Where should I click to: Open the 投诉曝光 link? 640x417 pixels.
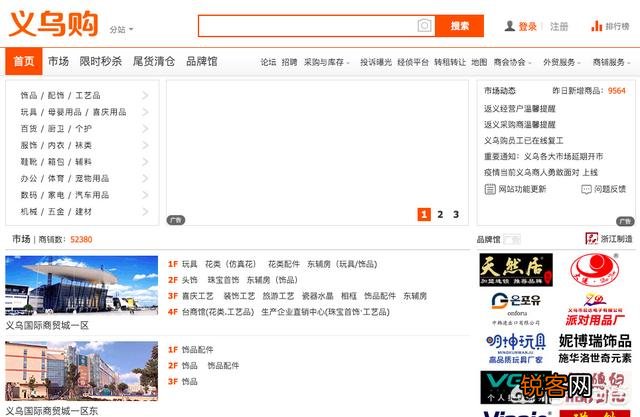[376, 62]
